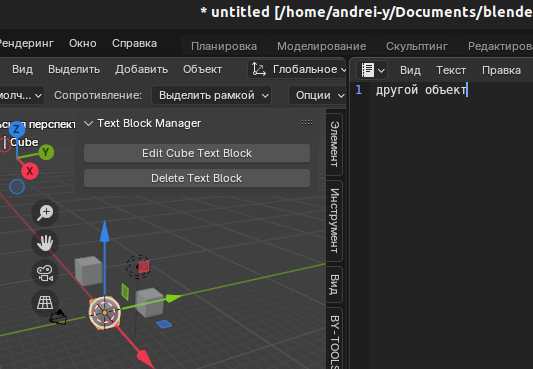Open the Опции dropdown

(x=317, y=95)
